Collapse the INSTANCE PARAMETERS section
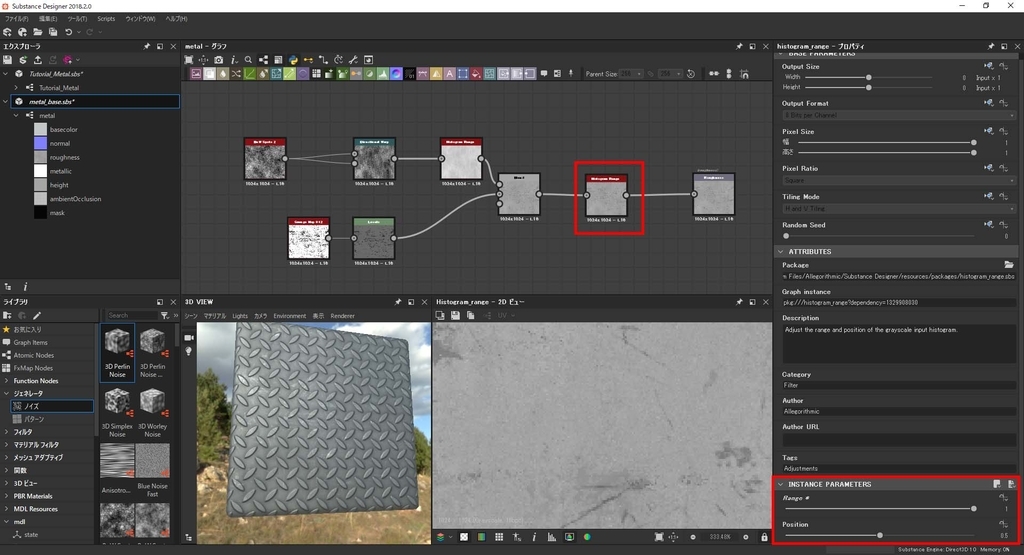 [x=781, y=484]
